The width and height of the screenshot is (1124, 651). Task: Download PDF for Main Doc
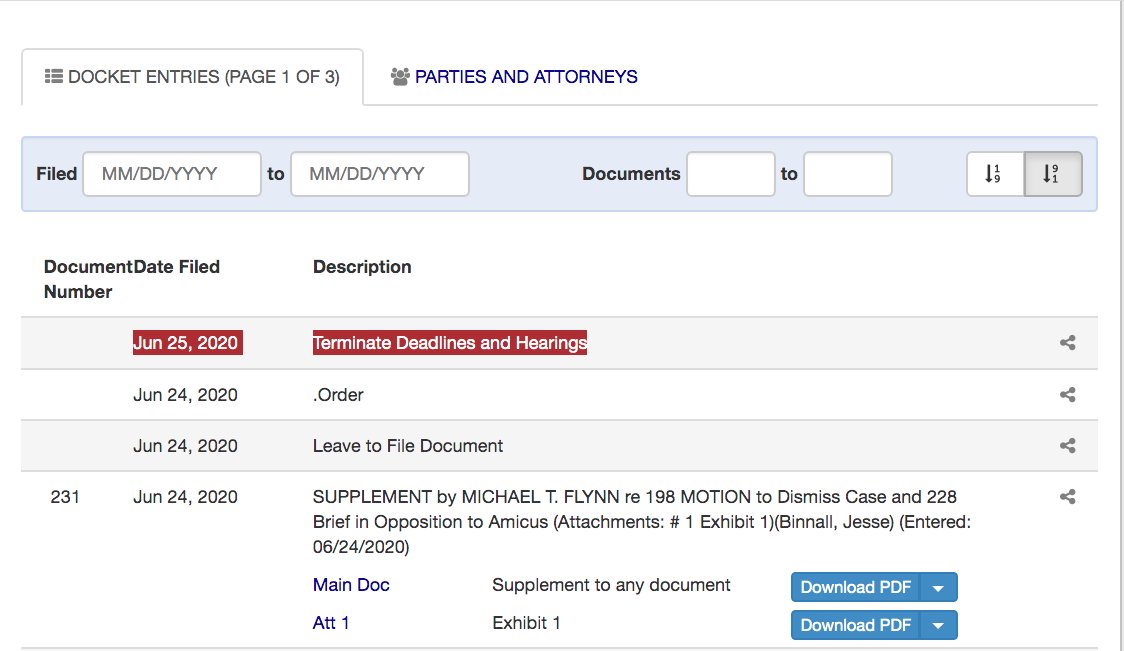click(x=856, y=587)
